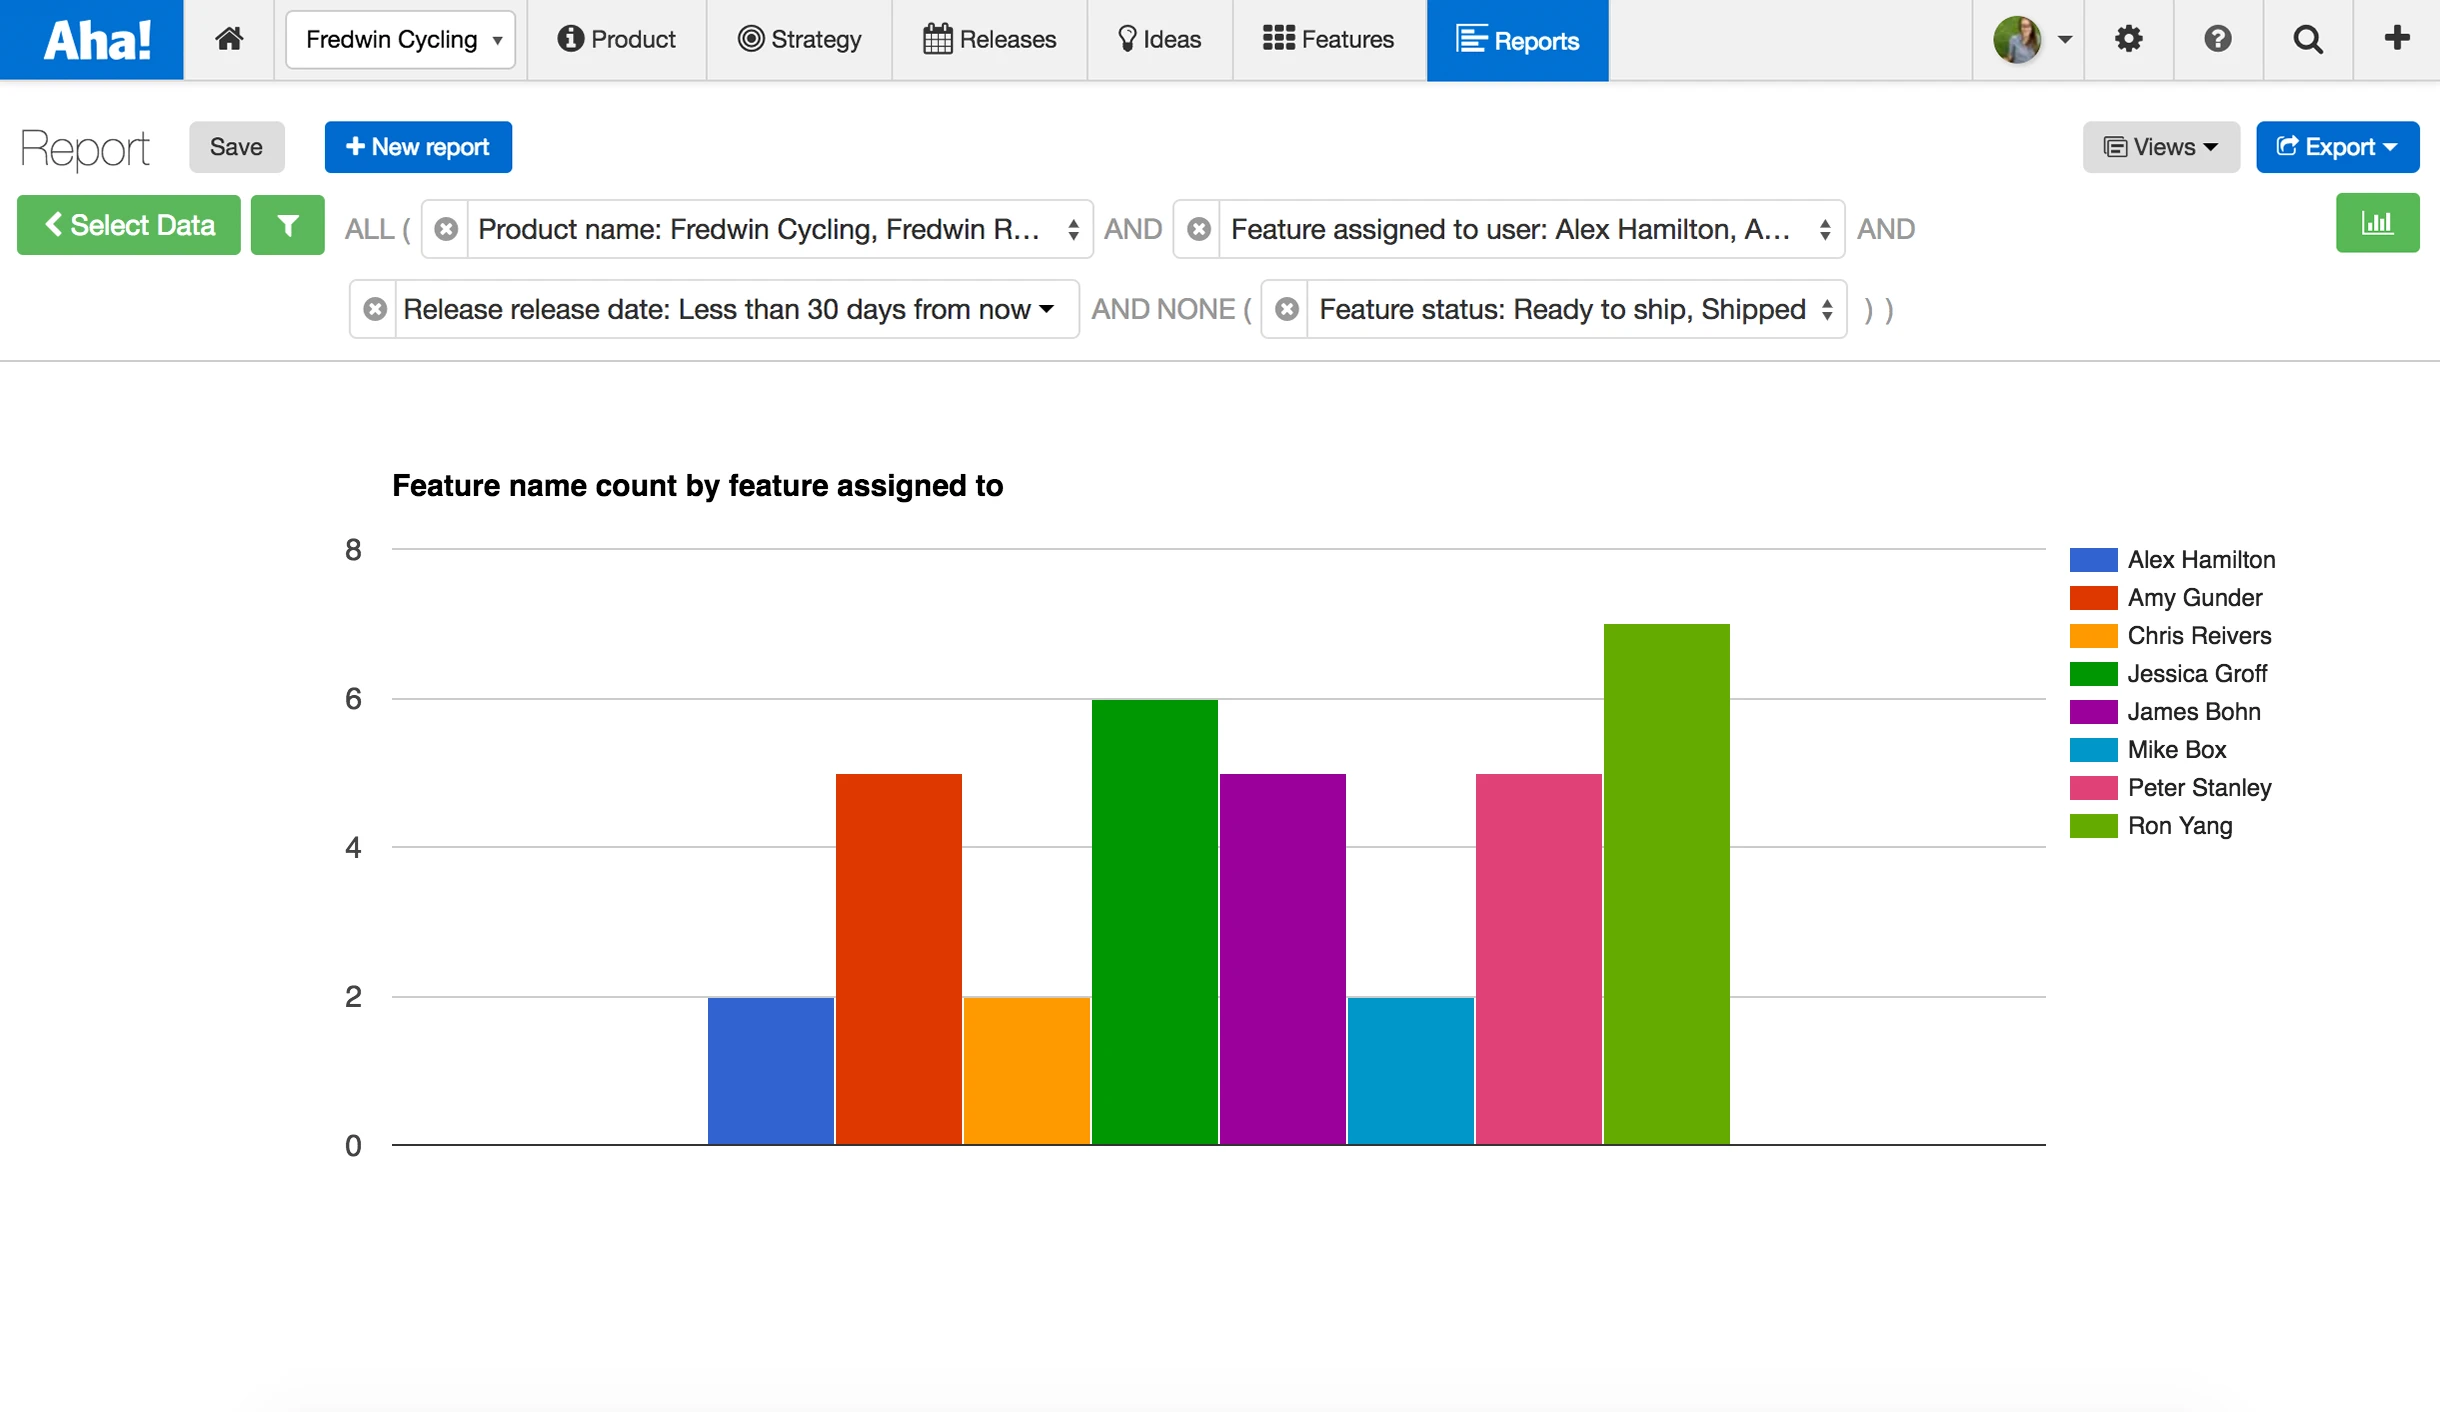The width and height of the screenshot is (2440, 1412).
Task: Click the Ron Yang legend color swatch
Action: (x=2093, y=826)
